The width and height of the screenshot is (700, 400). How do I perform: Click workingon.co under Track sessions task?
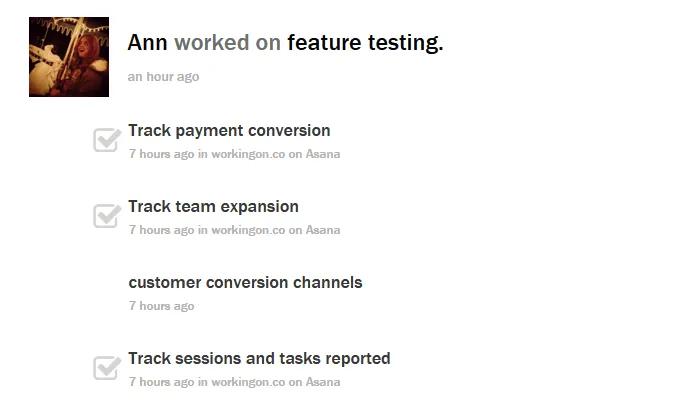click(248, 382)
